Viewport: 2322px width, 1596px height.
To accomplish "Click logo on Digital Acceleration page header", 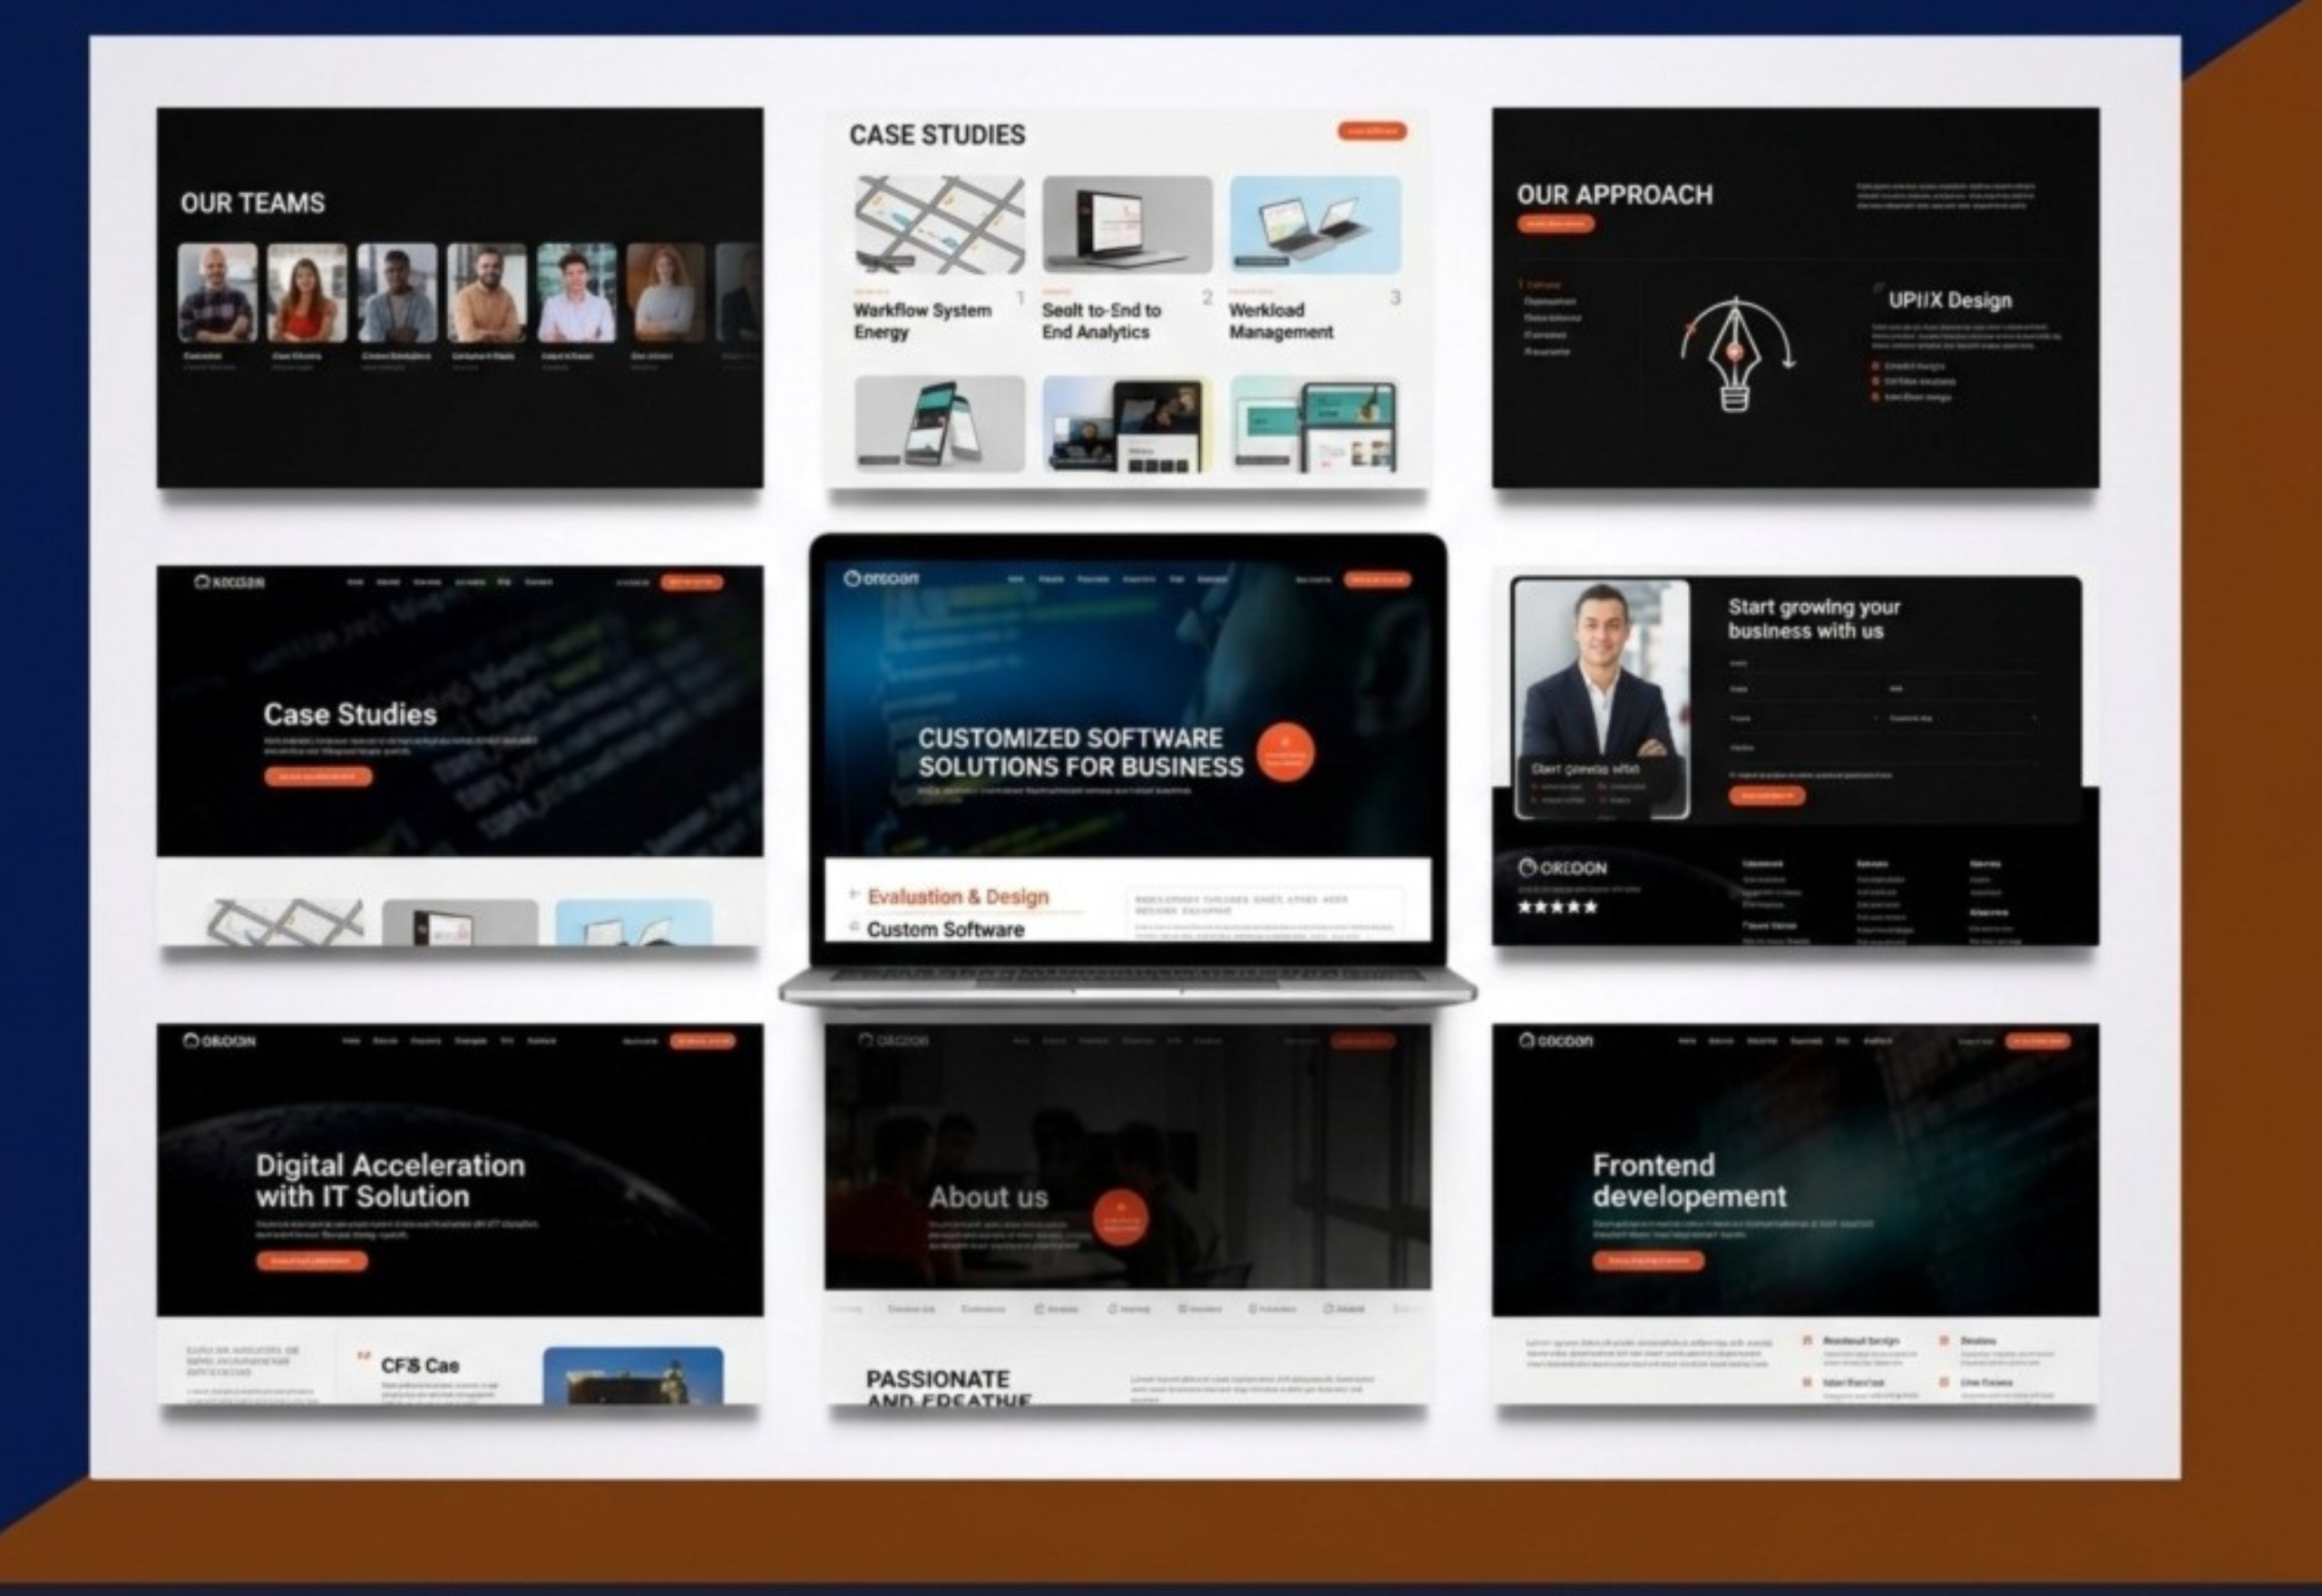I will tap(219, 1041).
